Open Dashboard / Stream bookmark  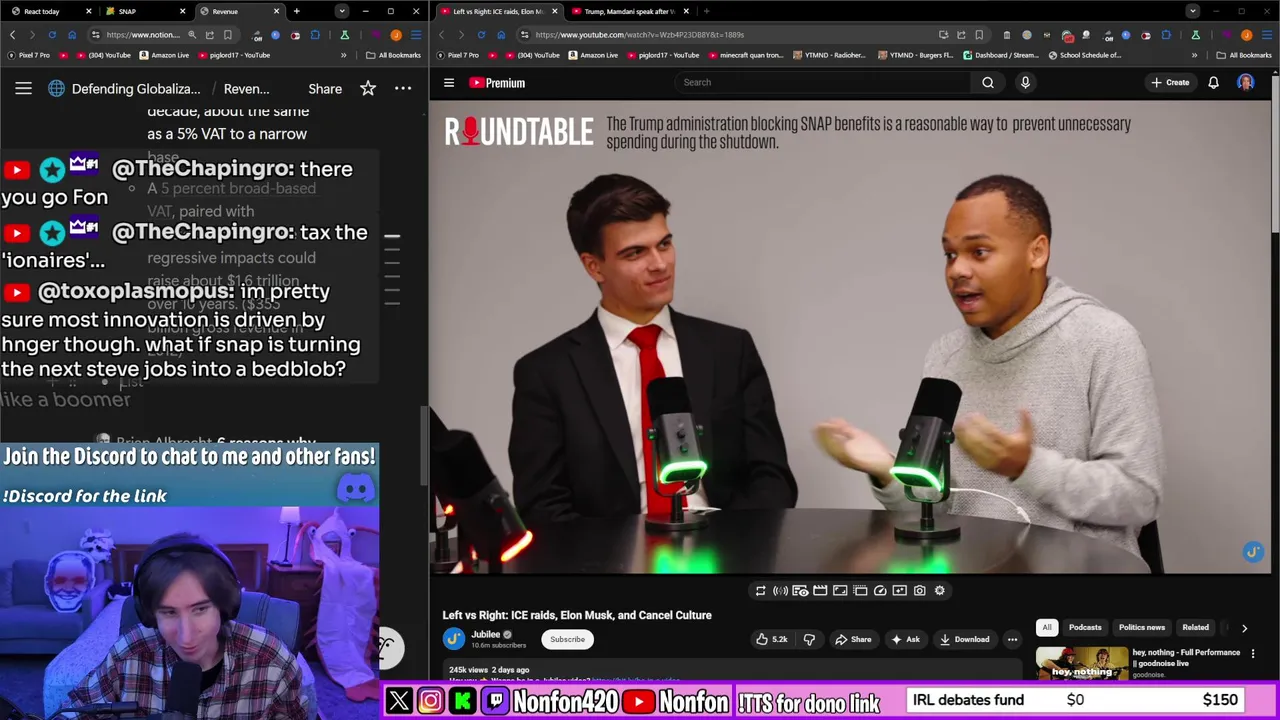(1001, 55)
